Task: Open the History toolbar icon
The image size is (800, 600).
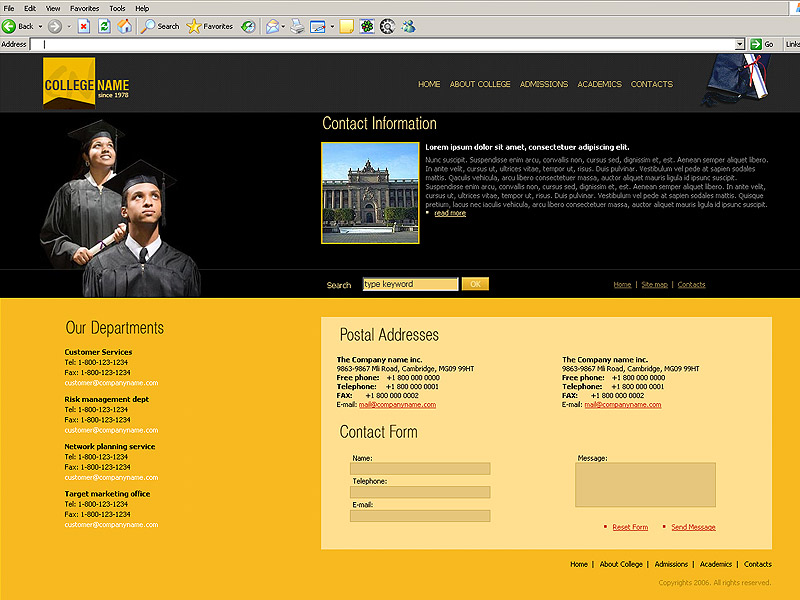Action: [x=248, y=26]
